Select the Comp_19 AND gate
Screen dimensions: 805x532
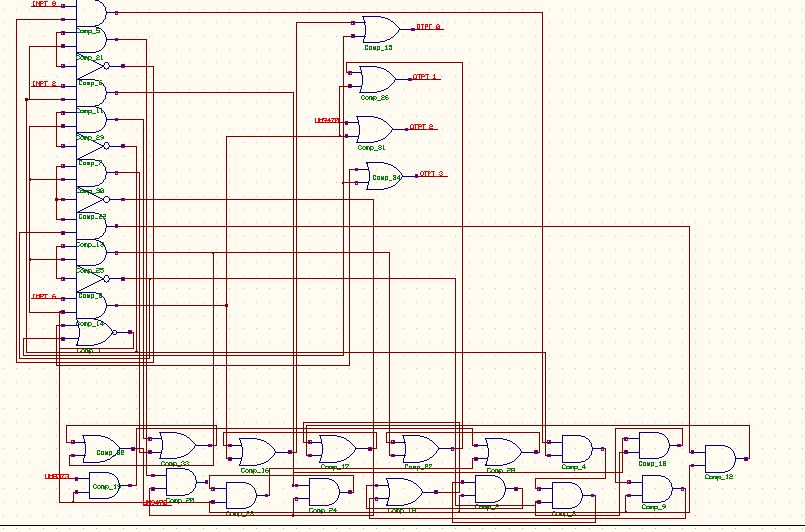104,485
